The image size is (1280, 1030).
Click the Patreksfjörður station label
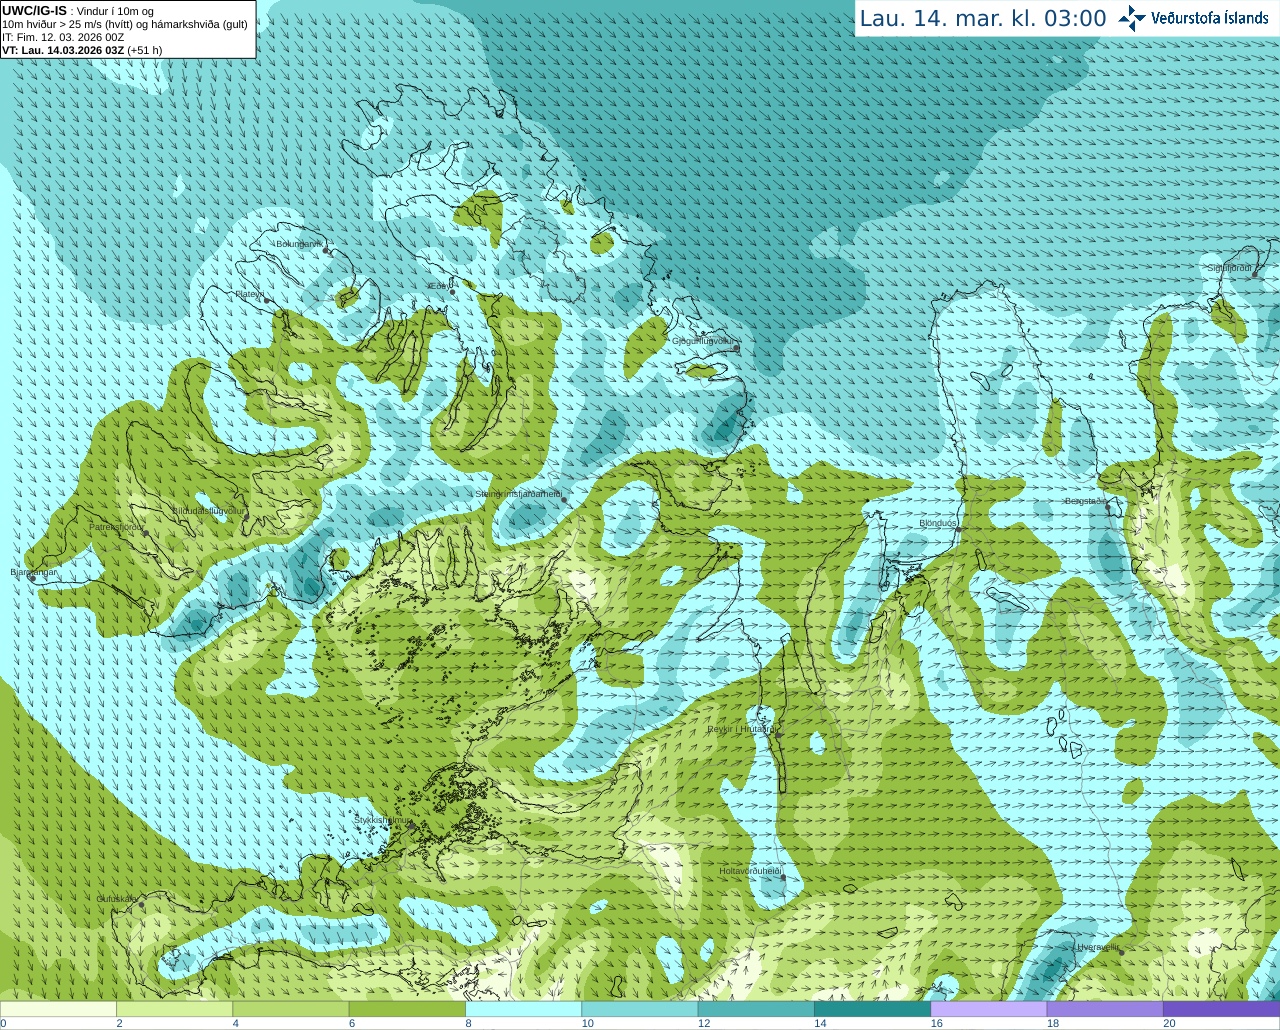[117, 526]
